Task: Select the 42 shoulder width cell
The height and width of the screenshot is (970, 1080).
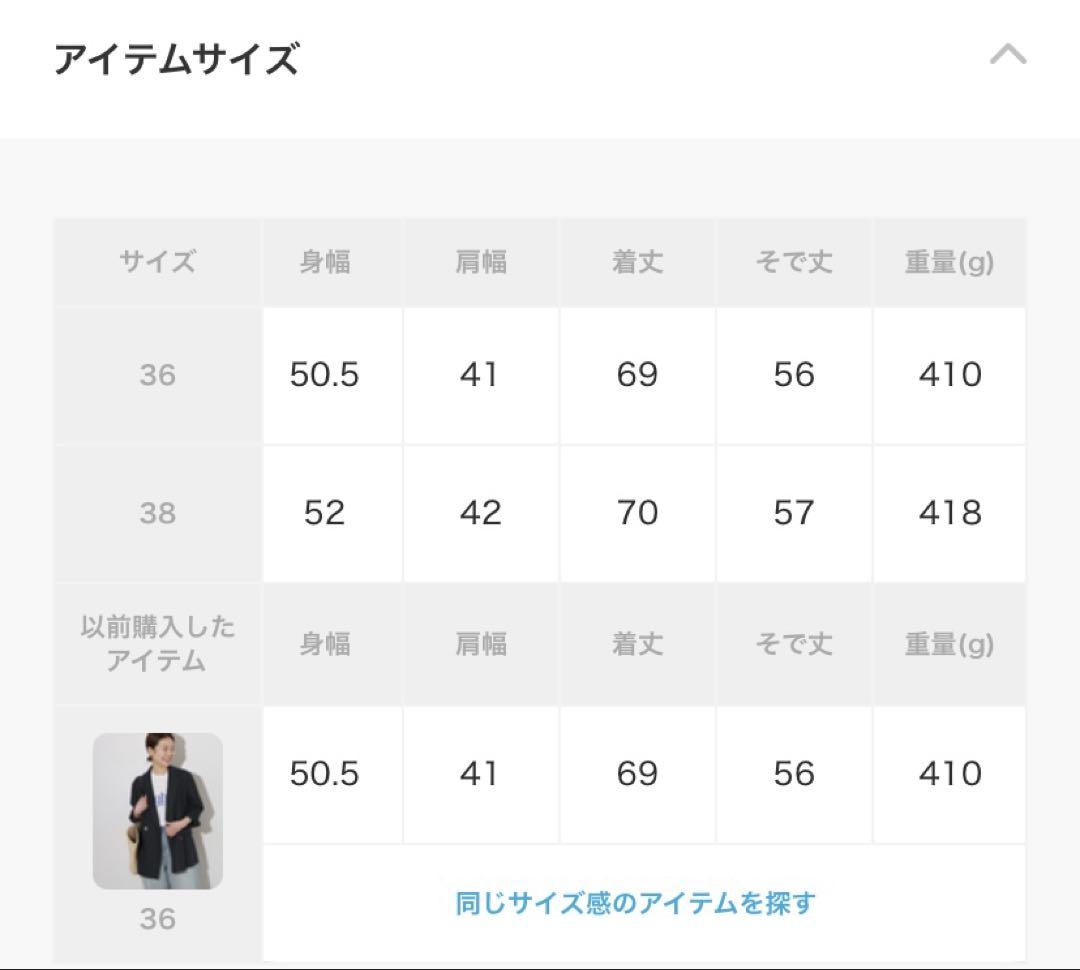Action: (x=481, y=513)
